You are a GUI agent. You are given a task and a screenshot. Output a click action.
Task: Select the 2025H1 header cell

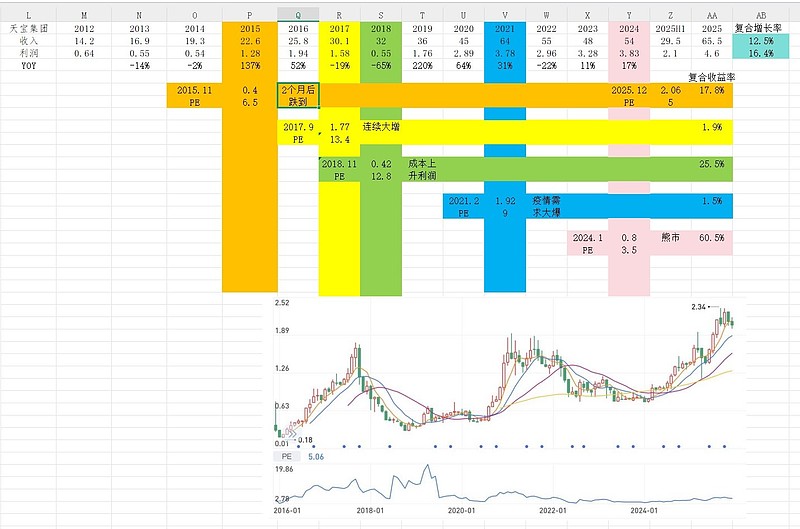[x=670, y=29]
